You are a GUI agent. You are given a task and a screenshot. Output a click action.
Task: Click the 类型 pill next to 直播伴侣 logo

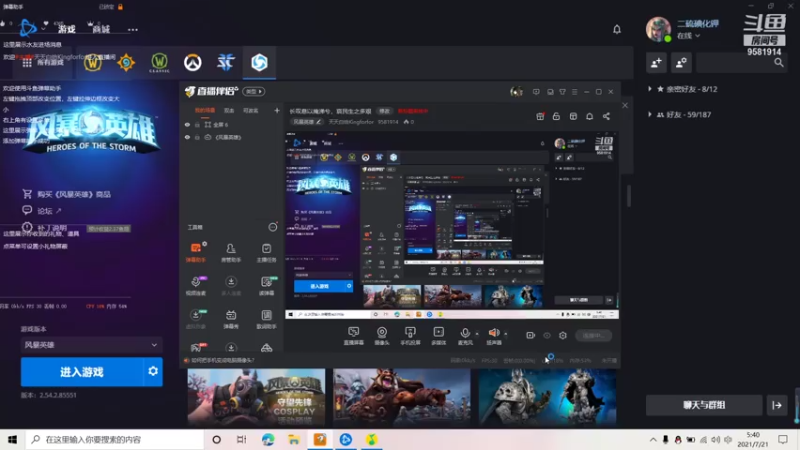tap(254, 91)
